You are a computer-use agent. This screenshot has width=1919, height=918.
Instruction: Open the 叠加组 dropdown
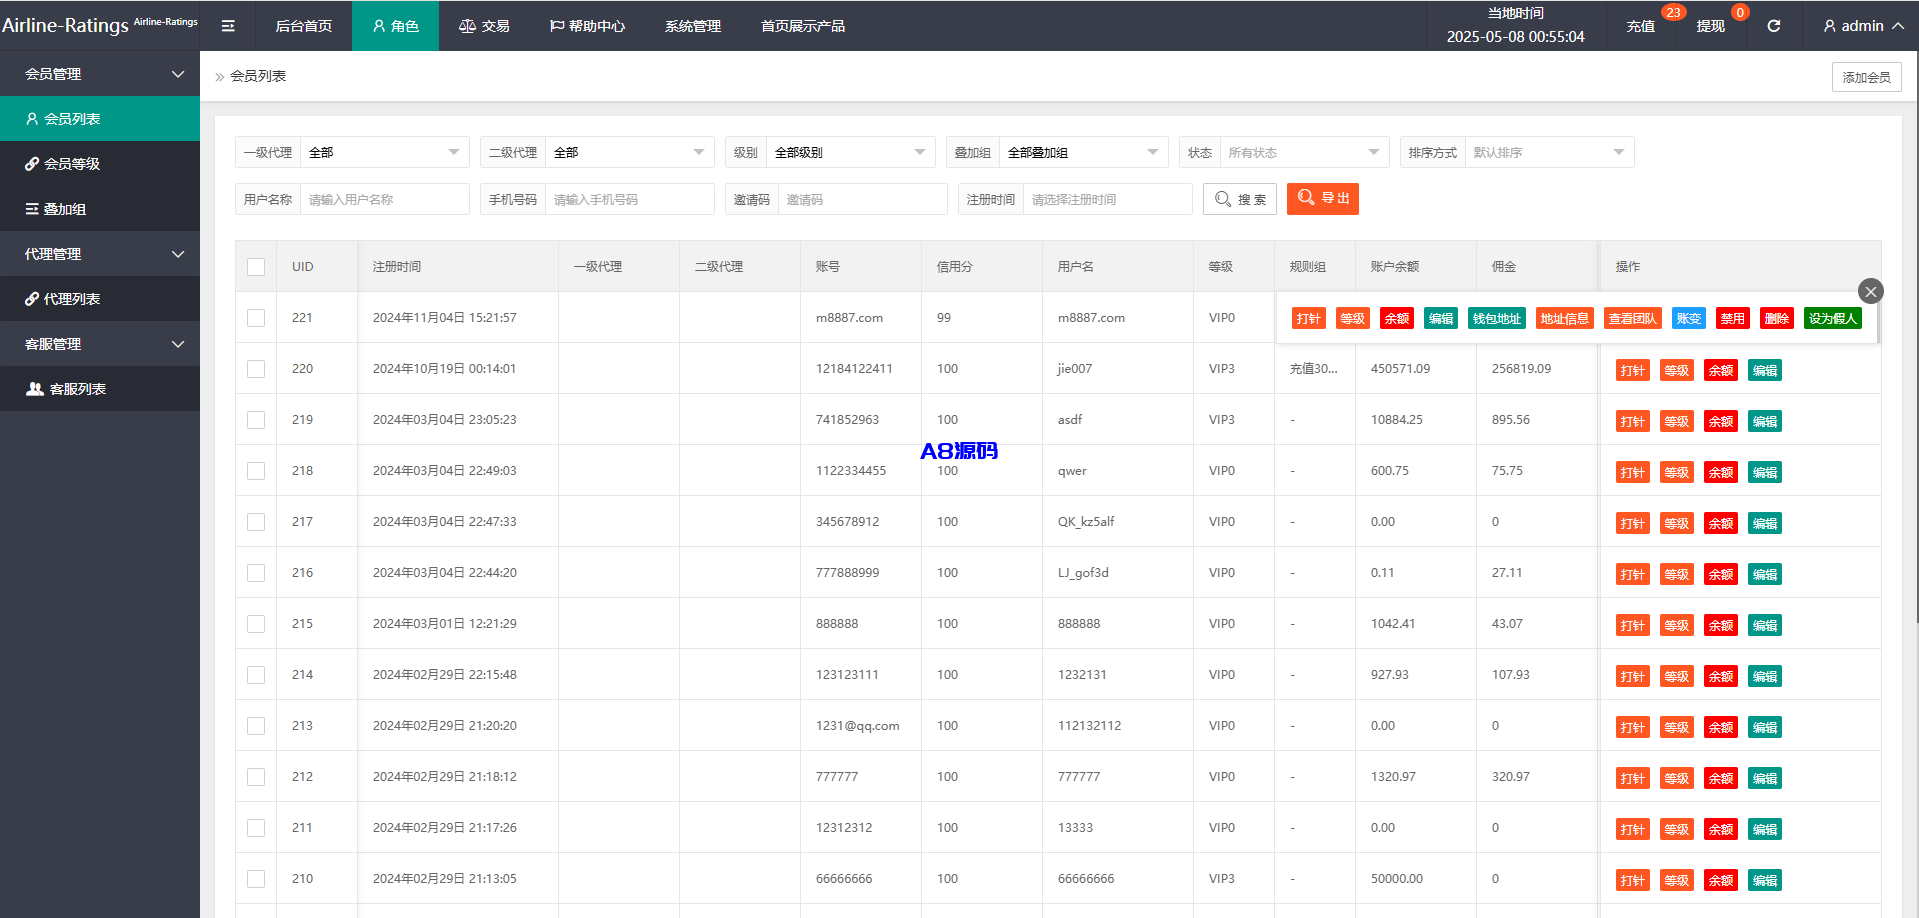click(1084, 152)
